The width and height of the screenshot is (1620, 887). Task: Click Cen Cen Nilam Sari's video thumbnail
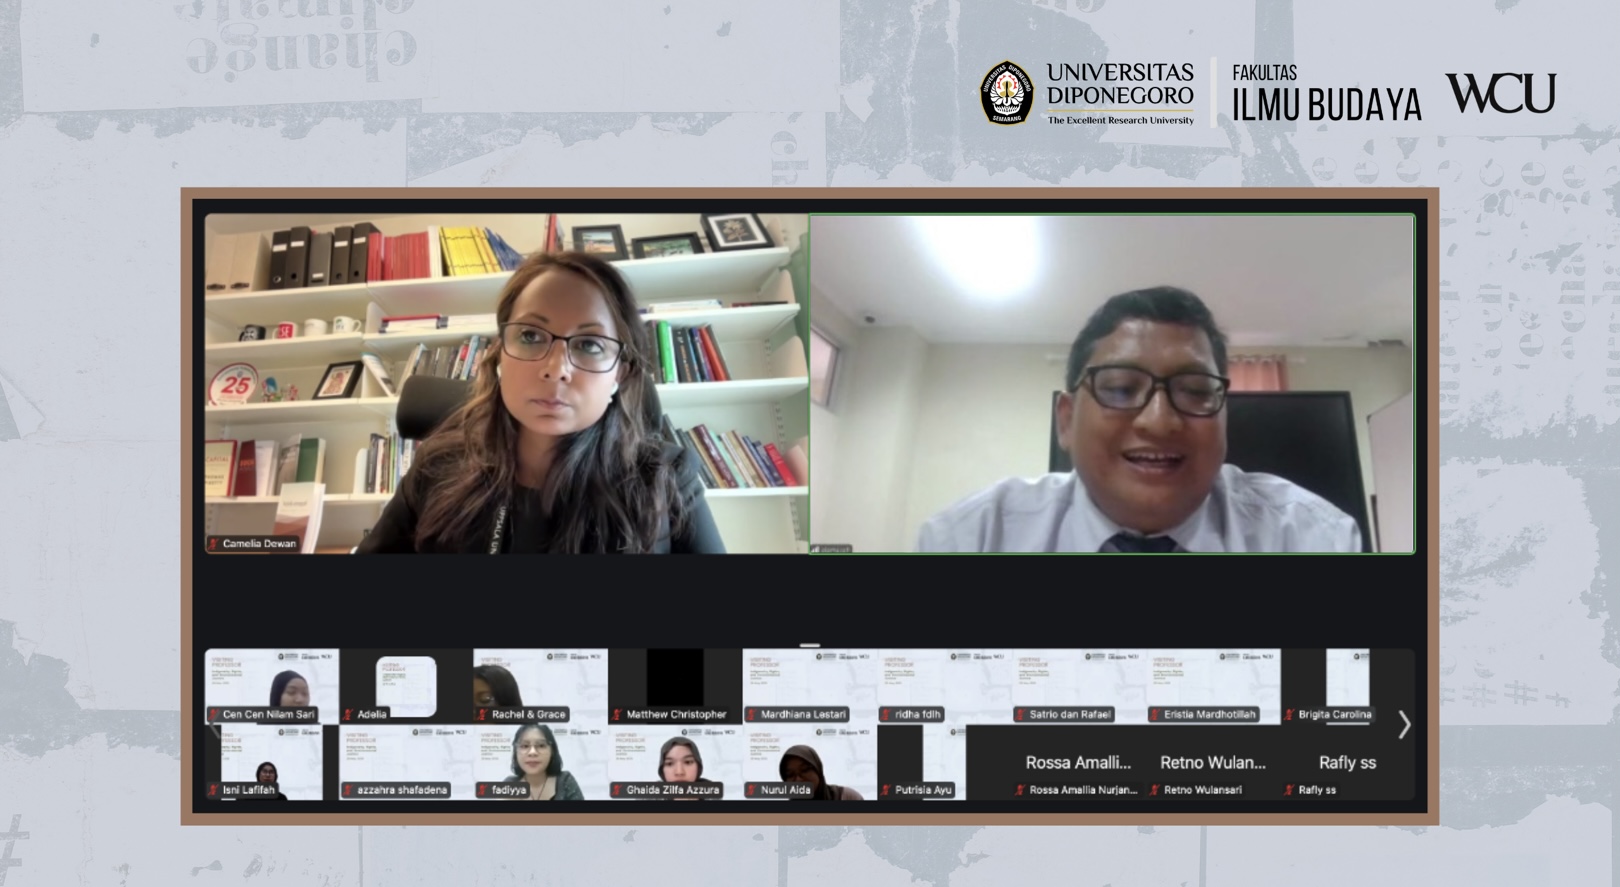pos(272,685)
